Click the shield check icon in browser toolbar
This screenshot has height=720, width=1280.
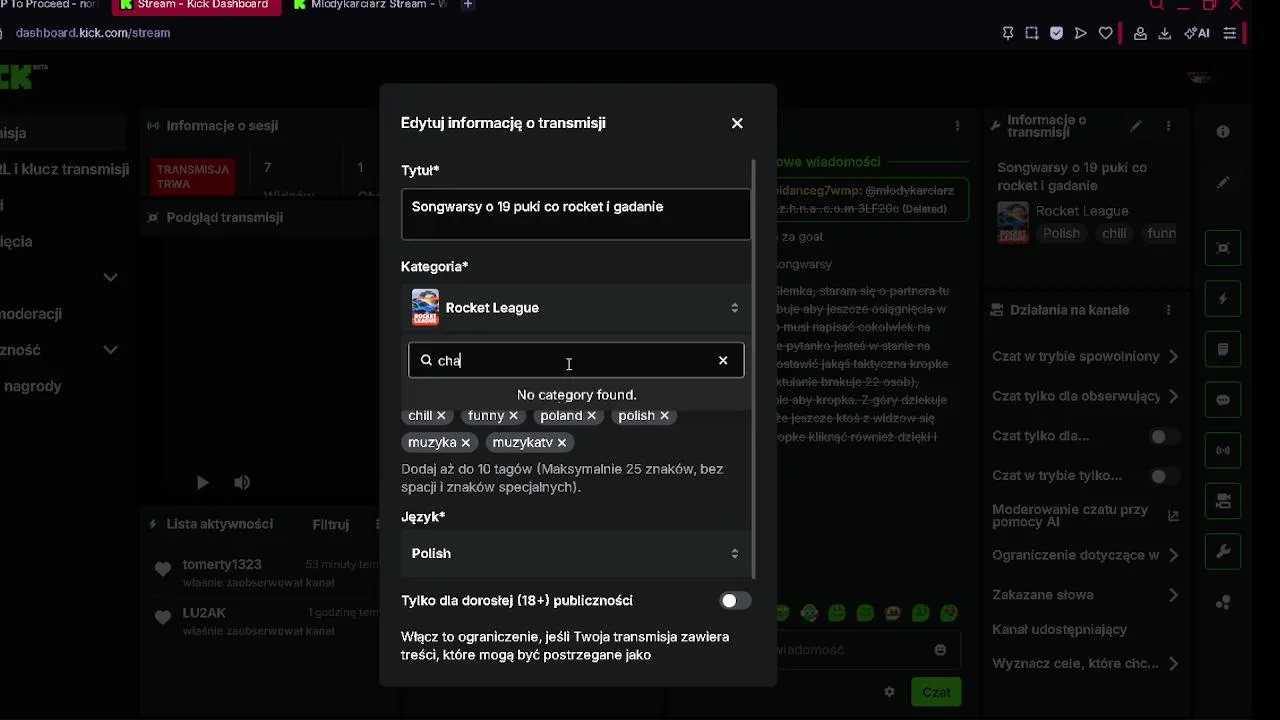tap(1056, 33)
